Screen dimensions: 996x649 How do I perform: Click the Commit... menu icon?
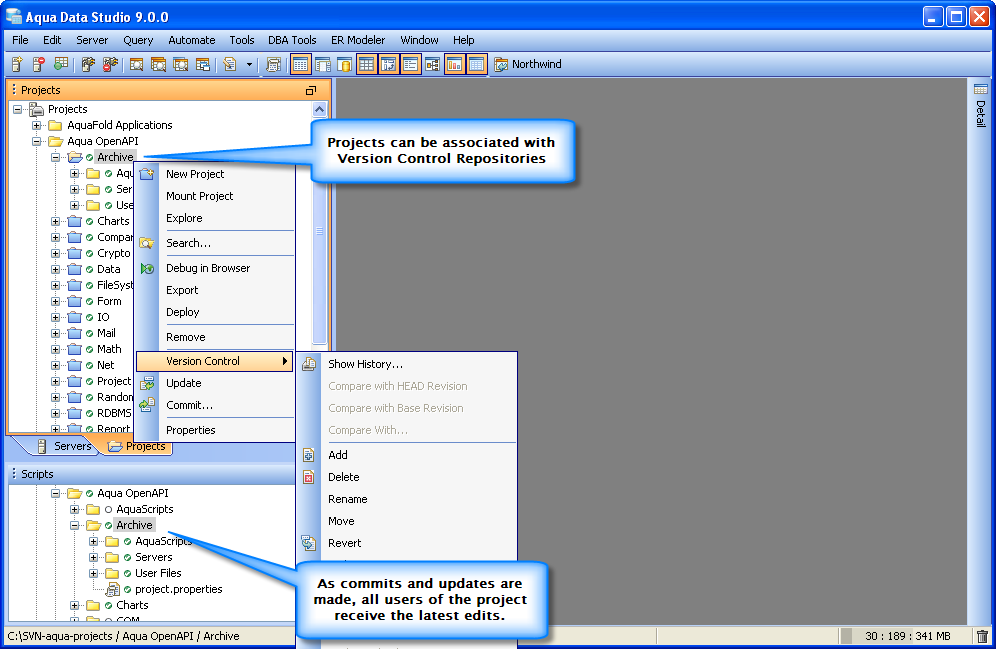point(147,405)
